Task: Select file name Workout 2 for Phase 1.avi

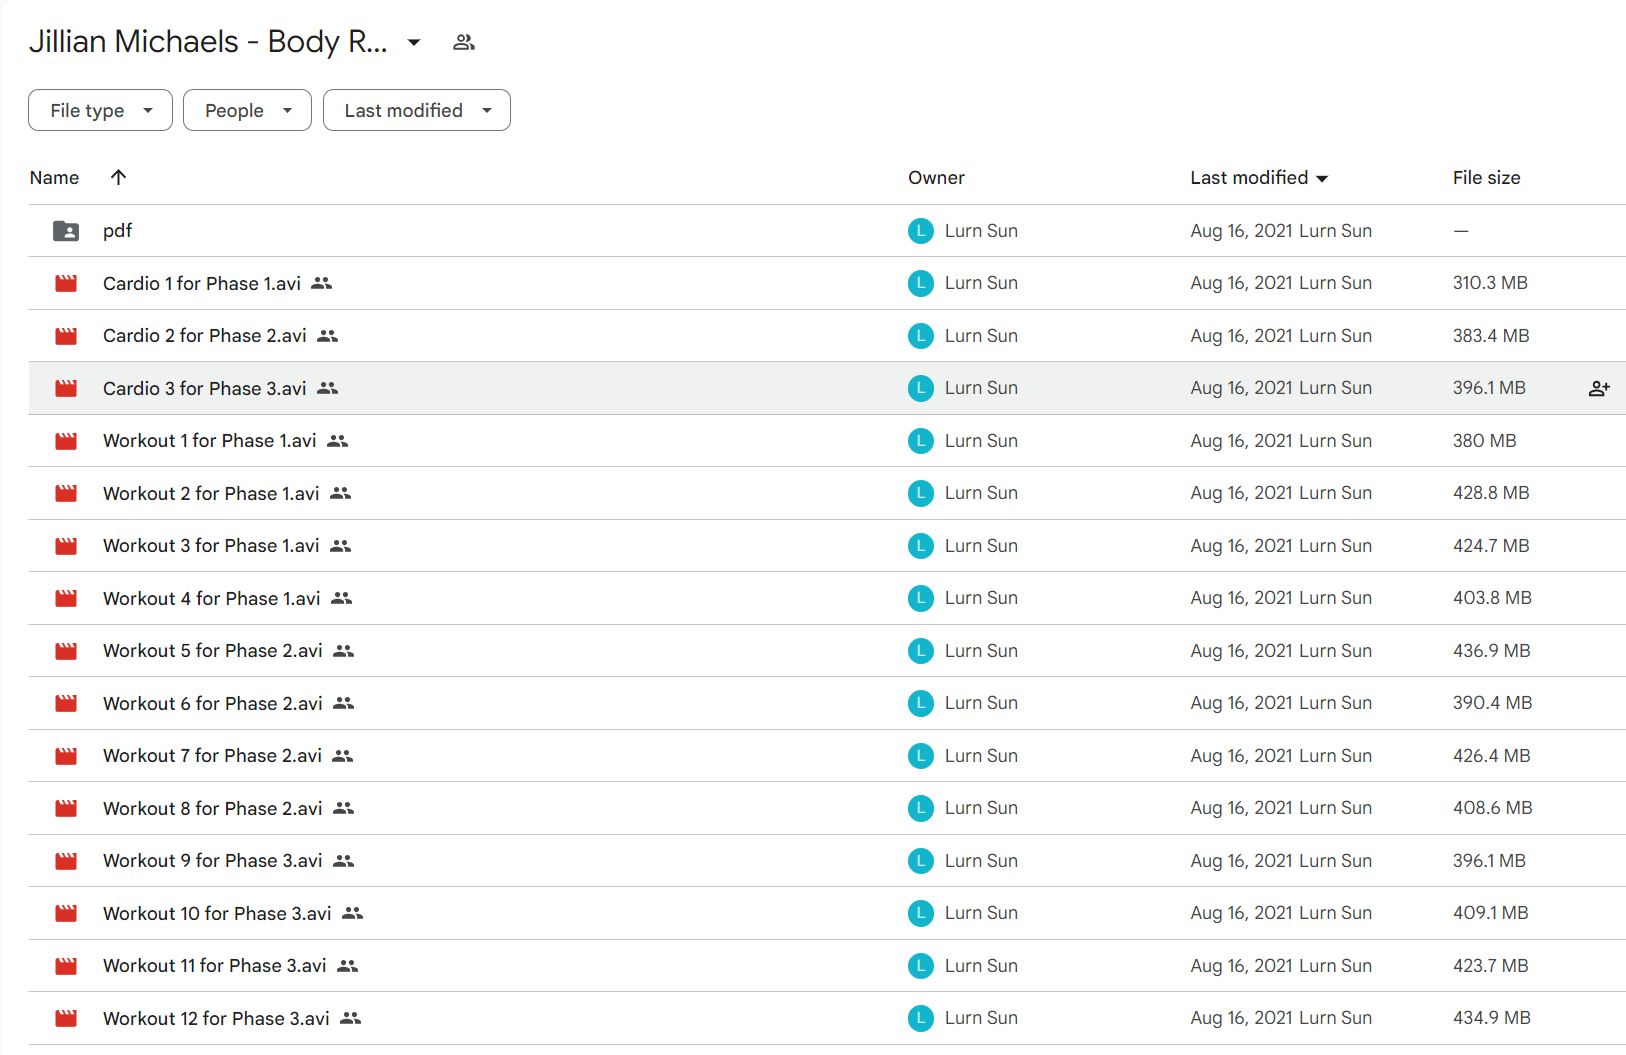Action: (211, 493)
